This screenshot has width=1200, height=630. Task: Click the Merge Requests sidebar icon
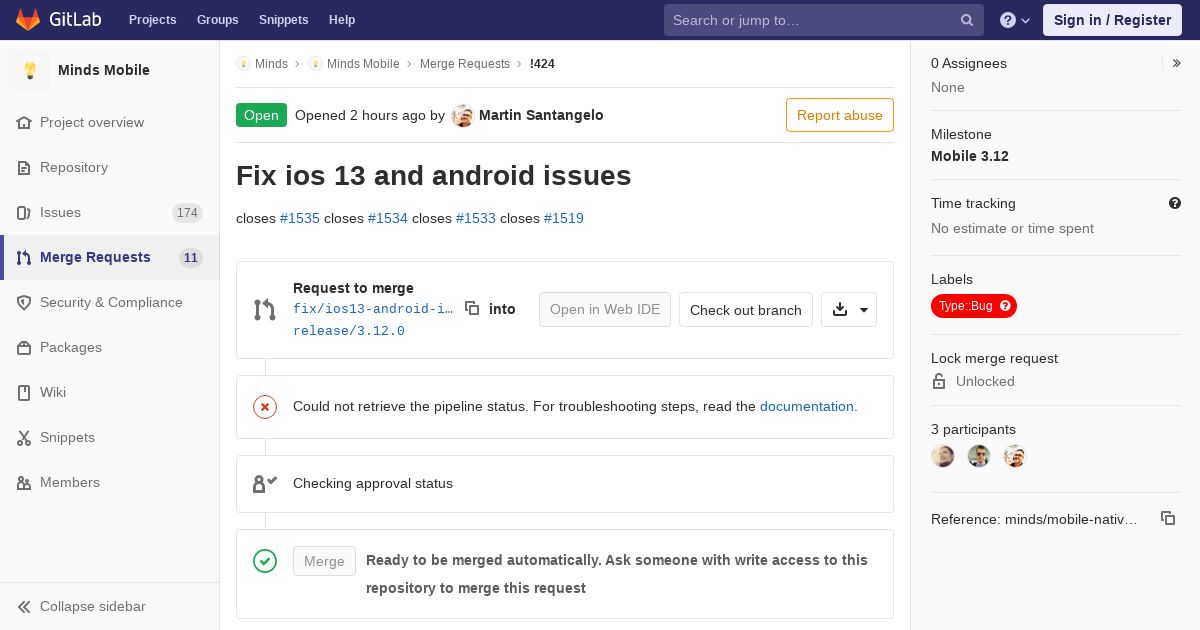[24, 258]
